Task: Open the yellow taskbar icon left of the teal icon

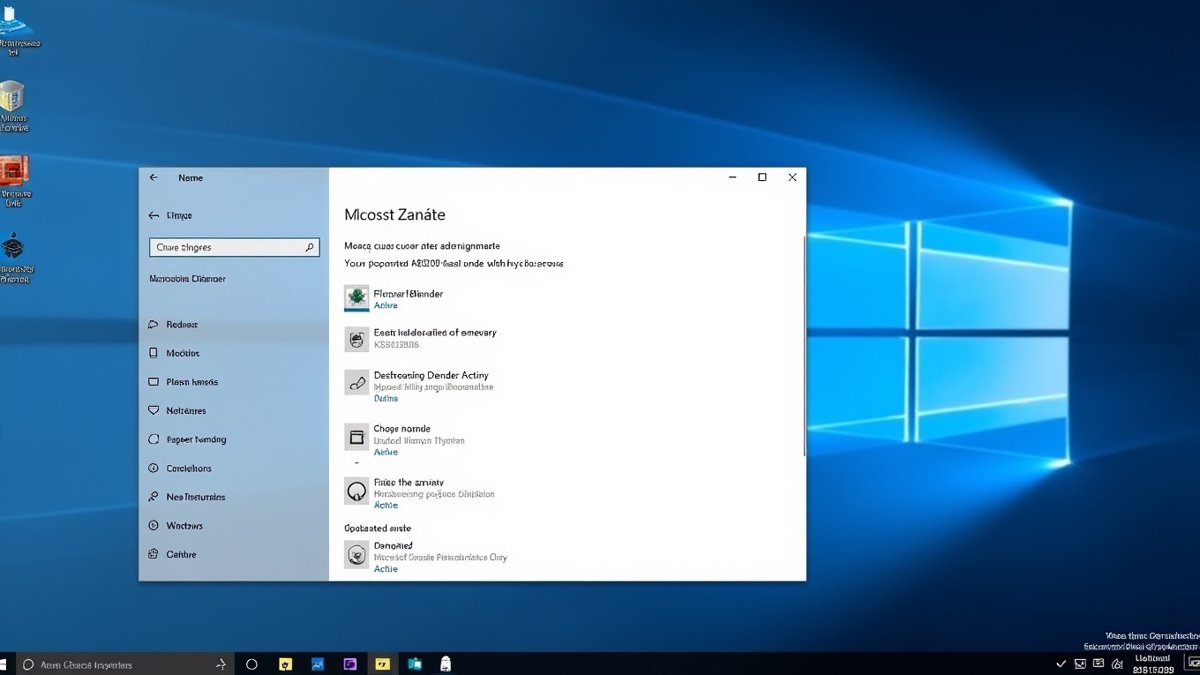Action: point(381,664)
